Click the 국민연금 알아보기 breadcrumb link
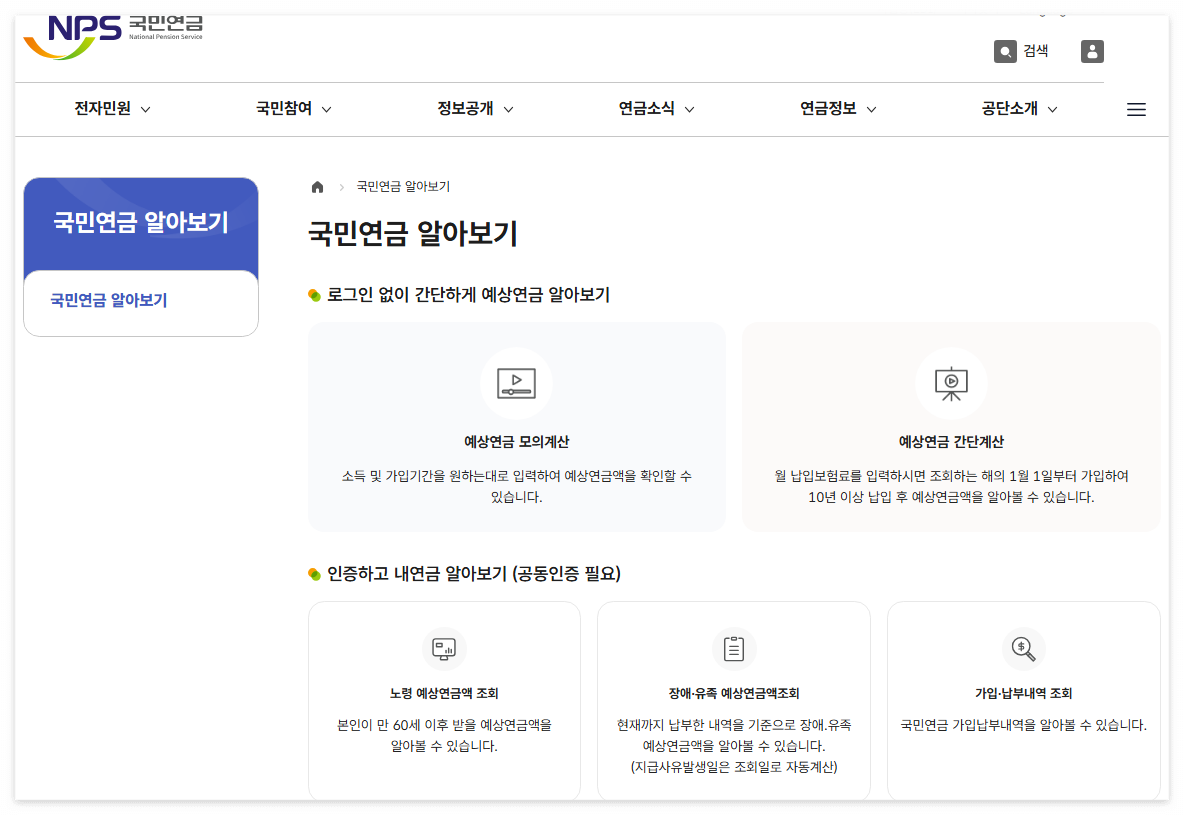This screenshot has width=1184, height=815. 403,187
